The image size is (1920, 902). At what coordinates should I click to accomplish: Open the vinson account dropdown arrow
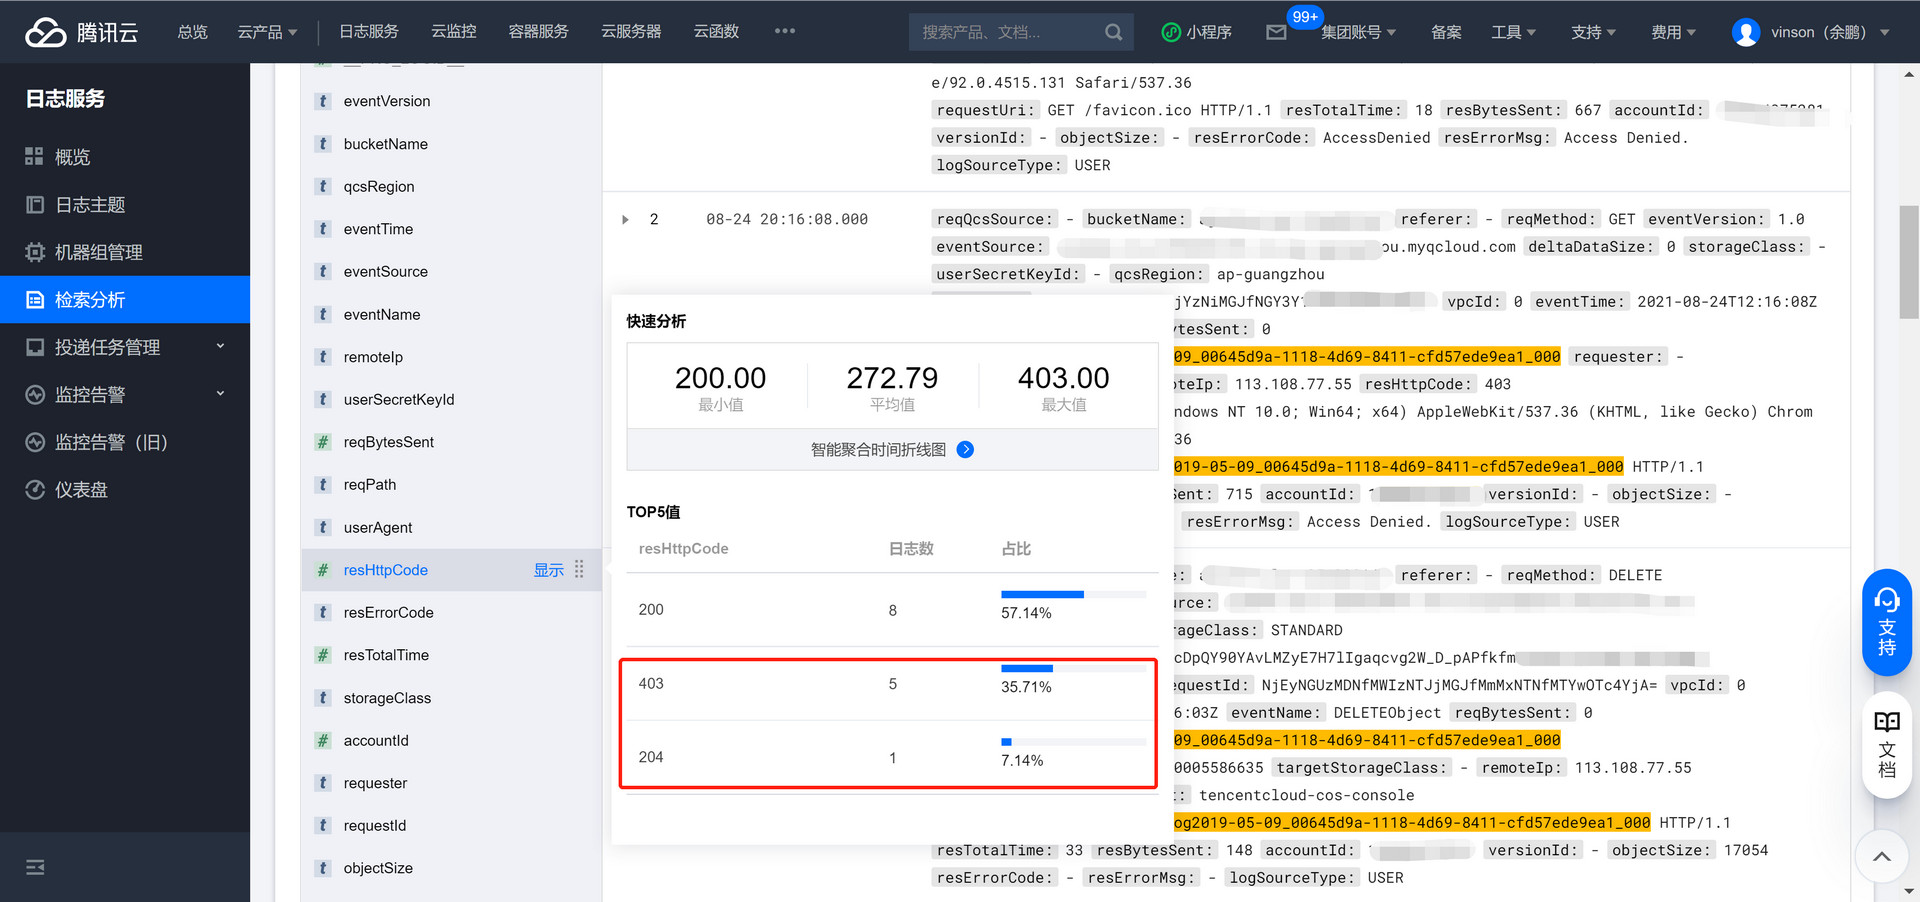point(1885,32)
